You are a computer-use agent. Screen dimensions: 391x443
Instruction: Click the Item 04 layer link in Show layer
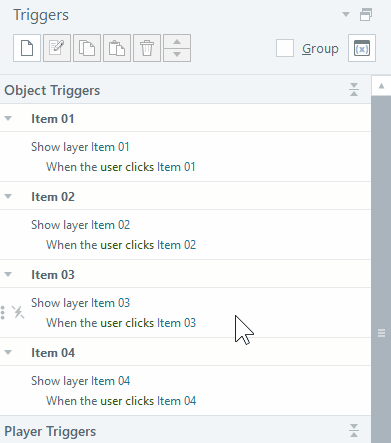tap(111, 381)
